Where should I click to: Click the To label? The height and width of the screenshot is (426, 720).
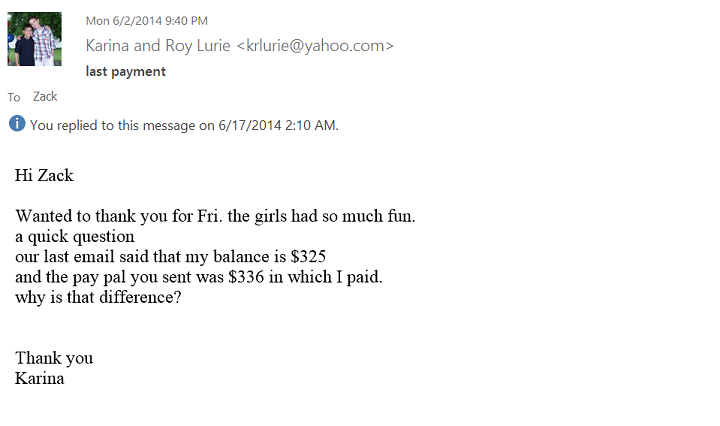click(14, 98)
